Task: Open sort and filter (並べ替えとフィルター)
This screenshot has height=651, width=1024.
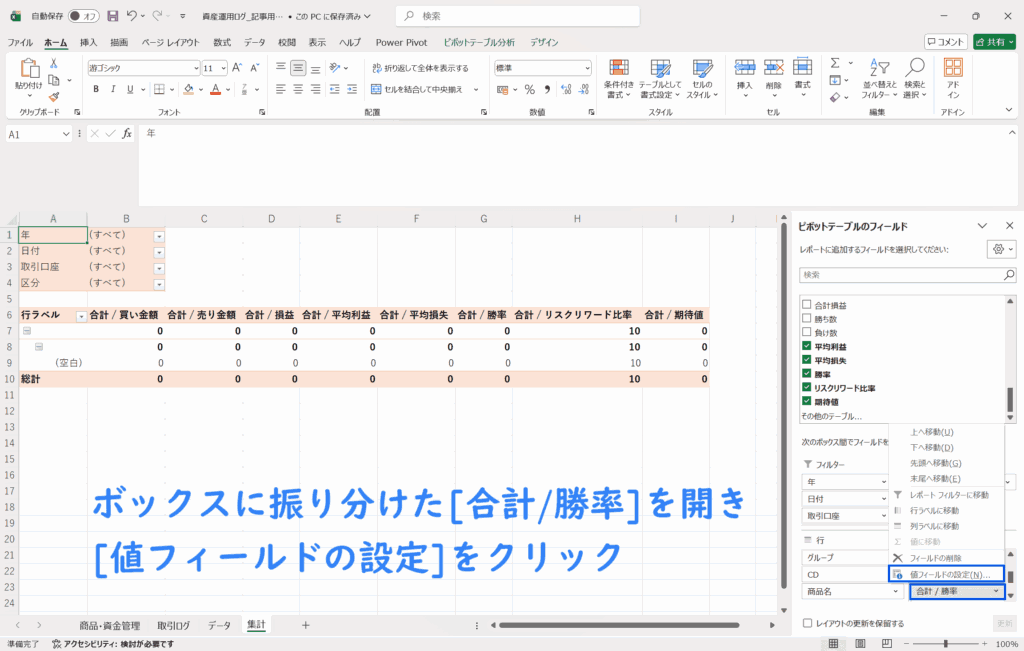Action: [x=881, y=77]
